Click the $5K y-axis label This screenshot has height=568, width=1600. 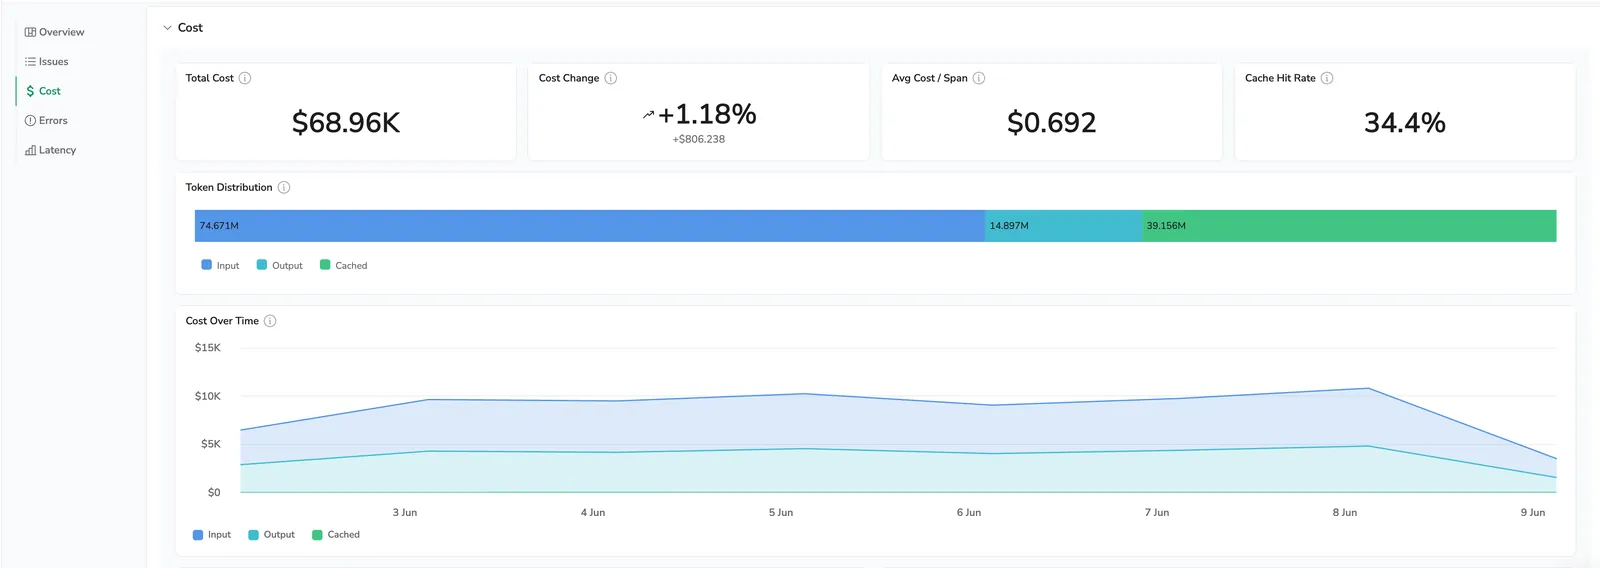211,444
